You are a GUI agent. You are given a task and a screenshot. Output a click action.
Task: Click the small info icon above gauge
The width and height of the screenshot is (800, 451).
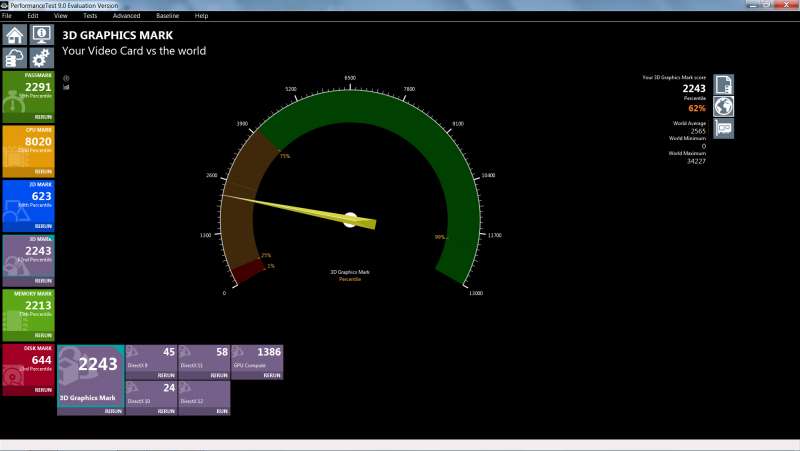[x=67, y=78]
